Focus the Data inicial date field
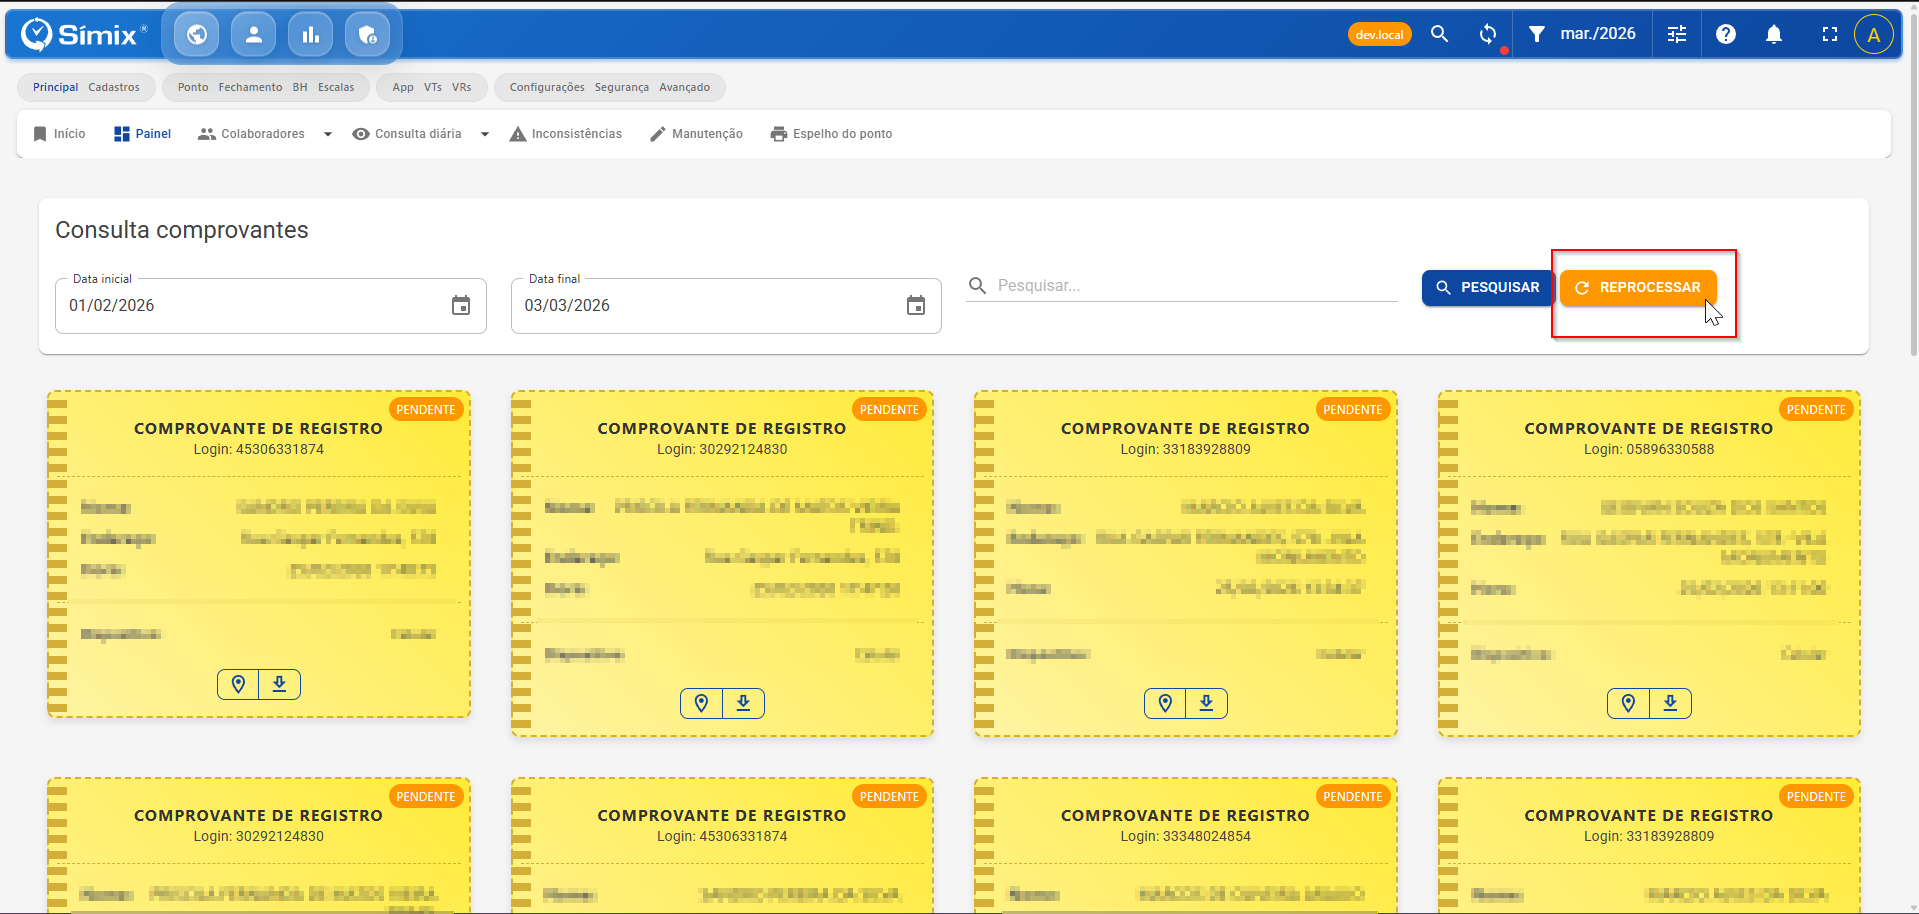 (x=271, y=306)
